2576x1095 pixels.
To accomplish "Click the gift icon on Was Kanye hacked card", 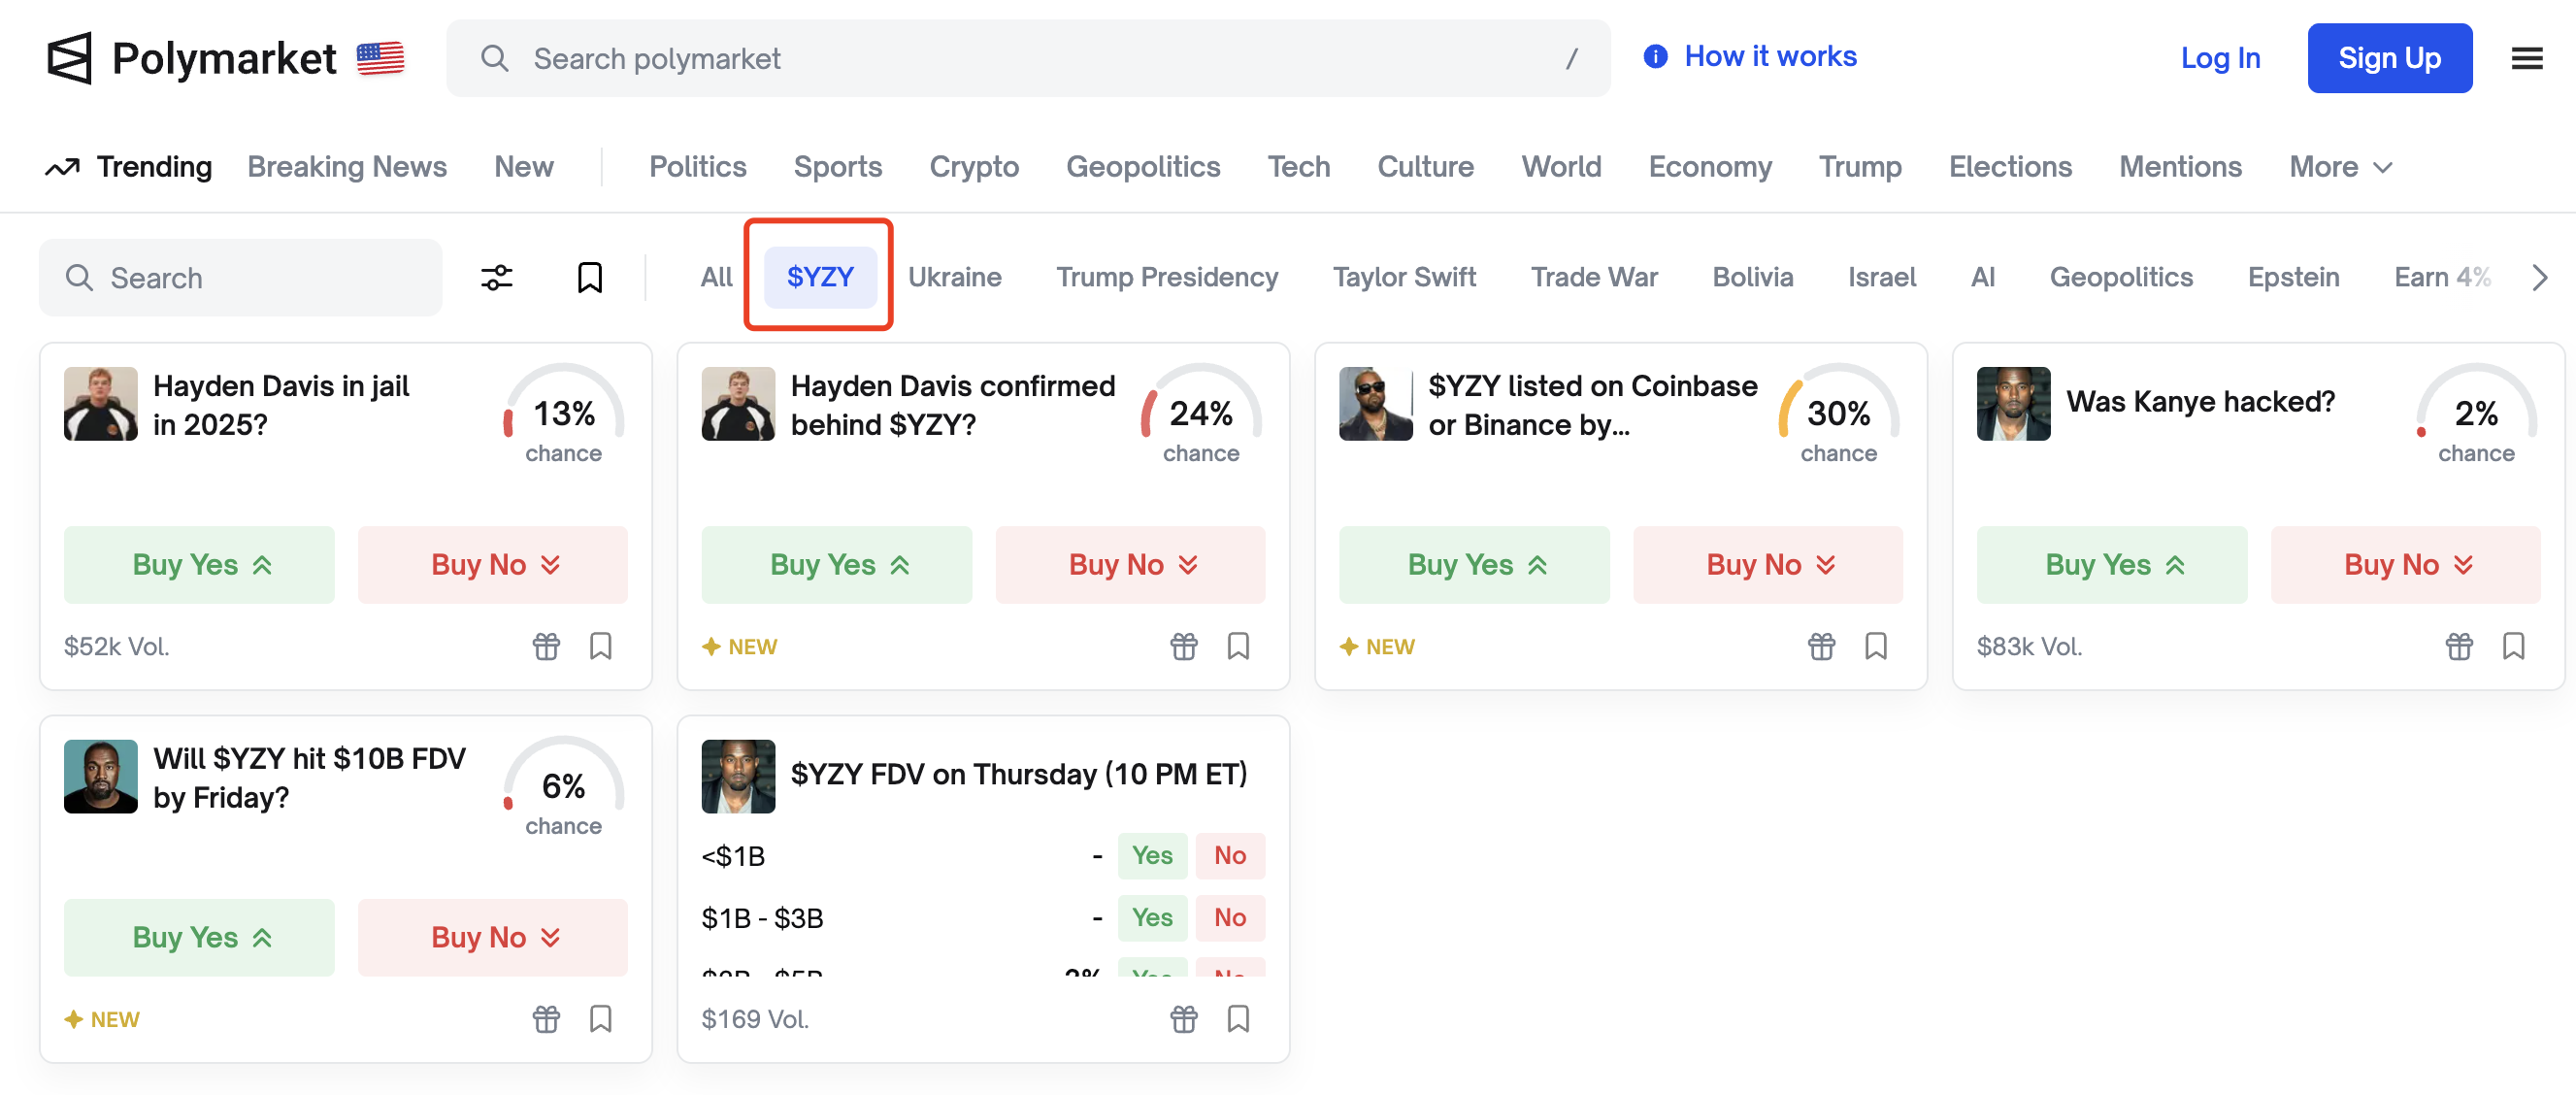I will [2459, 646].
